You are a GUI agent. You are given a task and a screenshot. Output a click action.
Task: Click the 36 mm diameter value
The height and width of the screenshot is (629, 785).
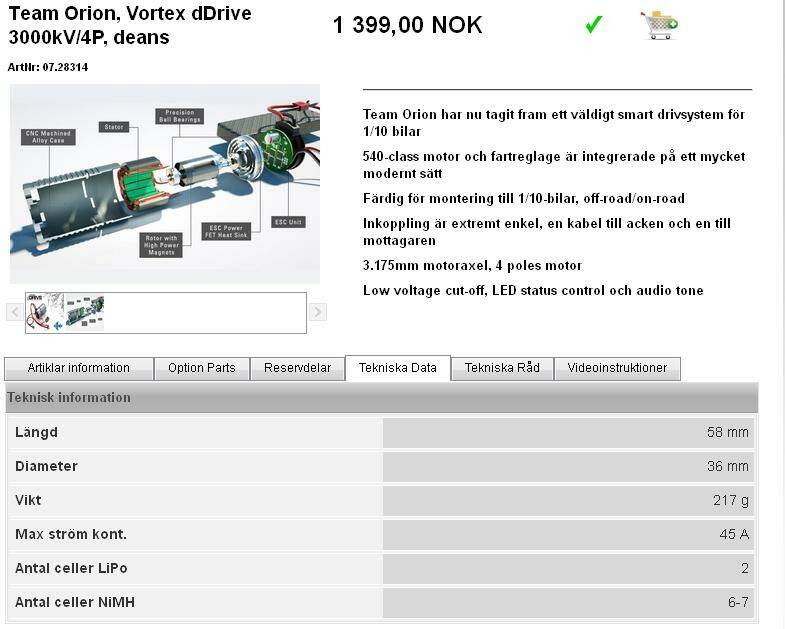(728, 466)
